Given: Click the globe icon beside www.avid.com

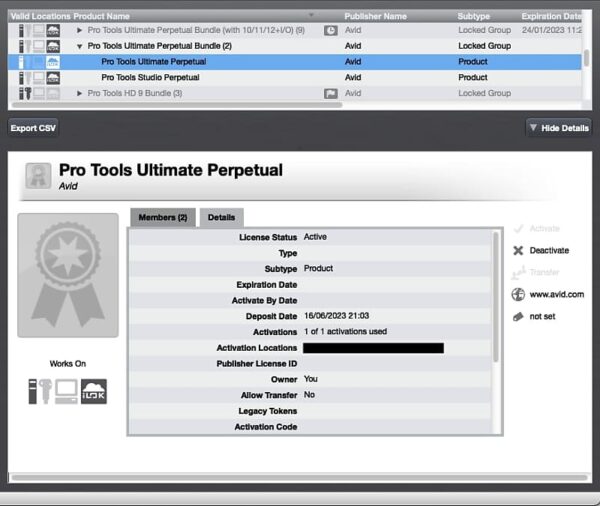Looking at the screenshot, I should coord(518,294).
